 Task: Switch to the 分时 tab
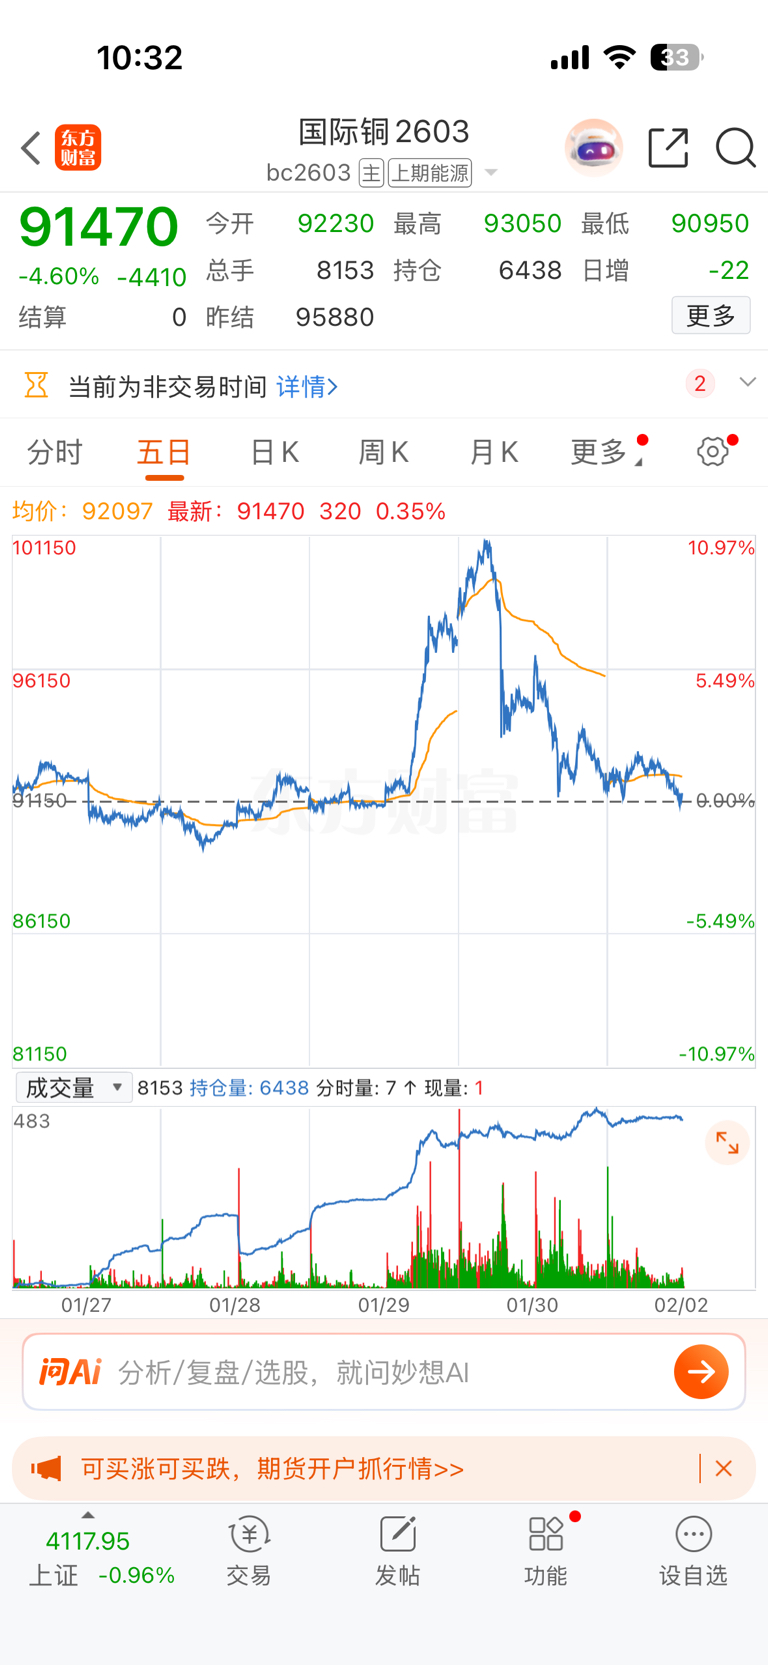pos(55,453)
